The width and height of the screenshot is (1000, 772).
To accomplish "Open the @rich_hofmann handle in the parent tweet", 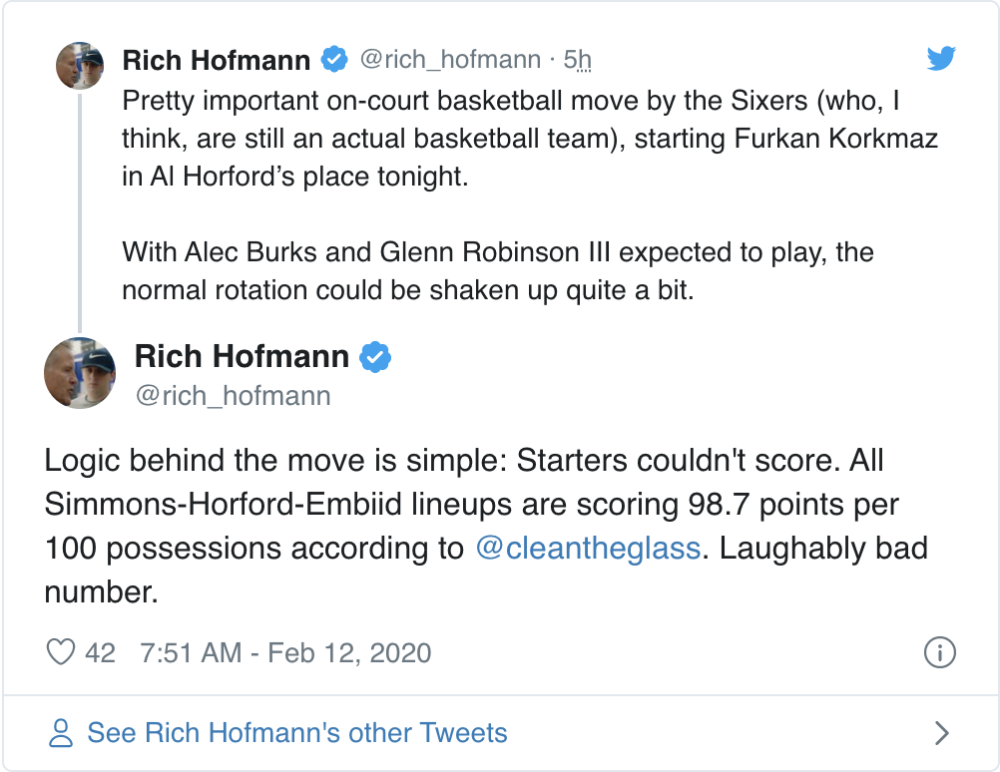I will tap(450, 59).
